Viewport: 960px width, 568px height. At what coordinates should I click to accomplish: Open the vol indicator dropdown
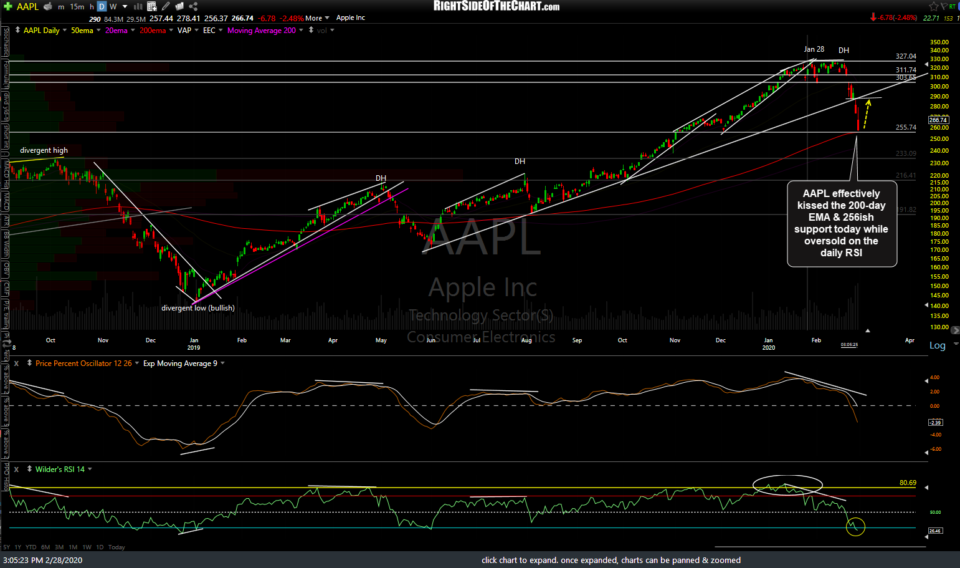(332, 30)
